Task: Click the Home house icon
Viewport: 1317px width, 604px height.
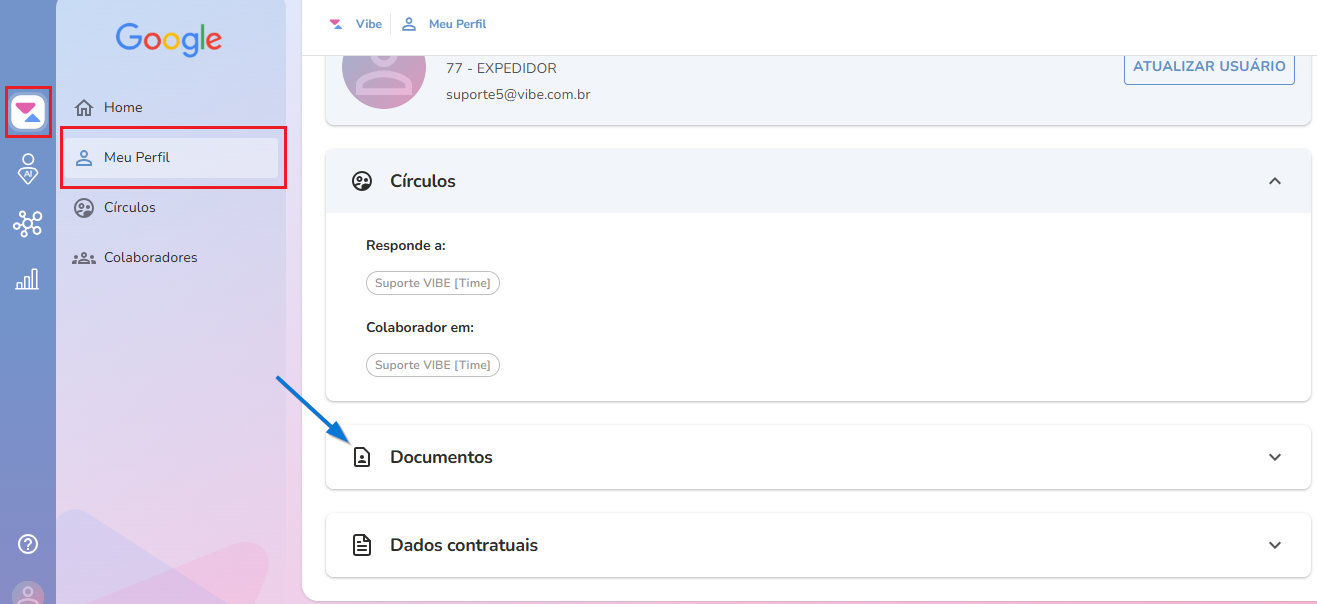Action: [84, 107]
